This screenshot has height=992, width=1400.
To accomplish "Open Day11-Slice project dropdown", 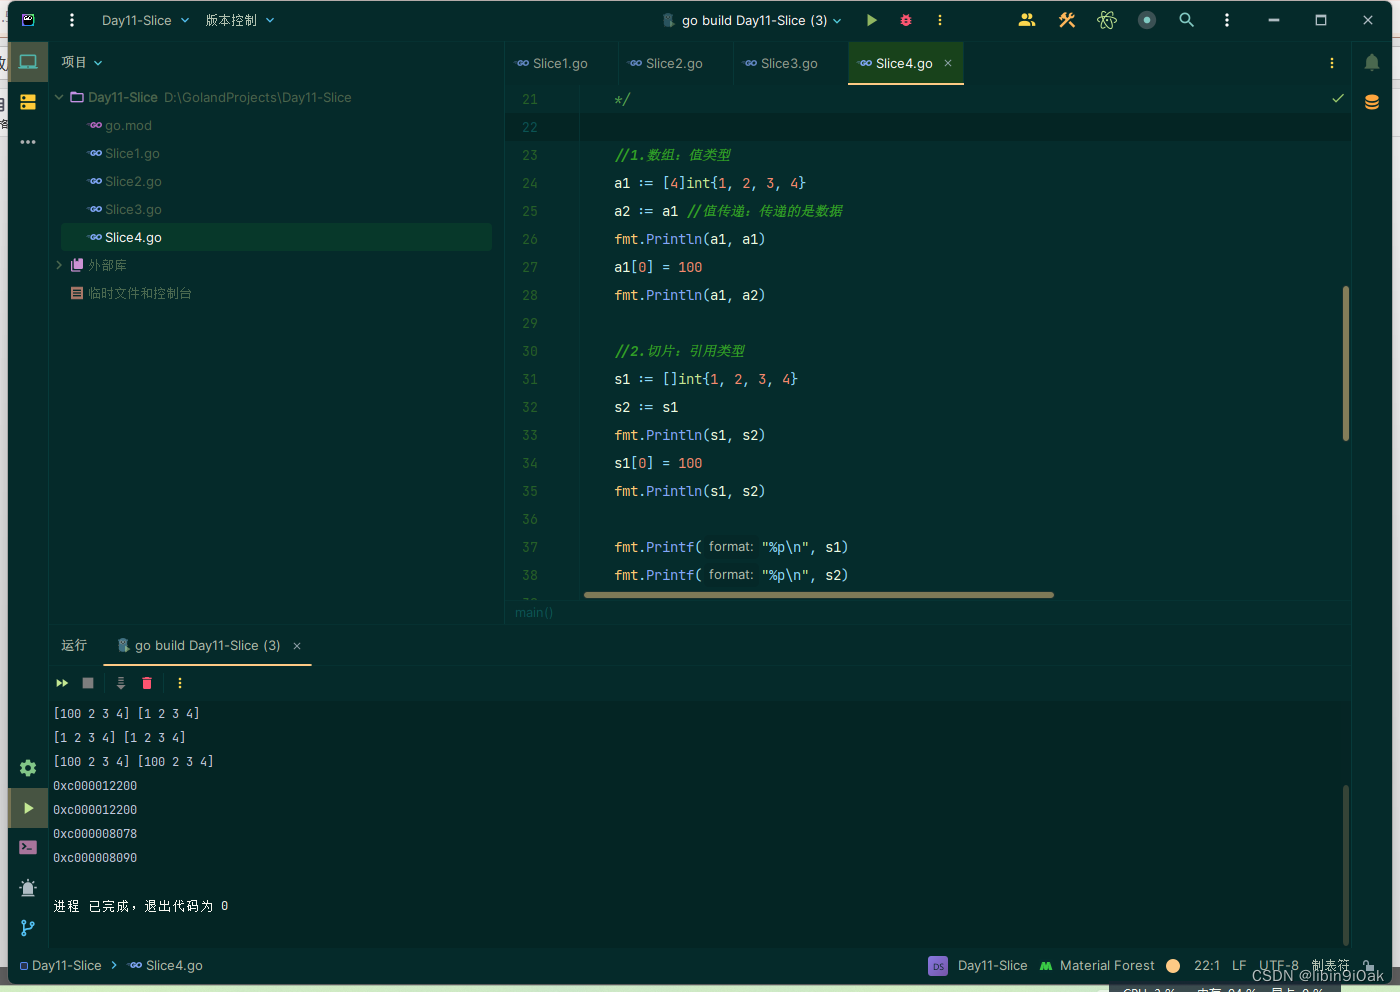I will tap(145, 20).
